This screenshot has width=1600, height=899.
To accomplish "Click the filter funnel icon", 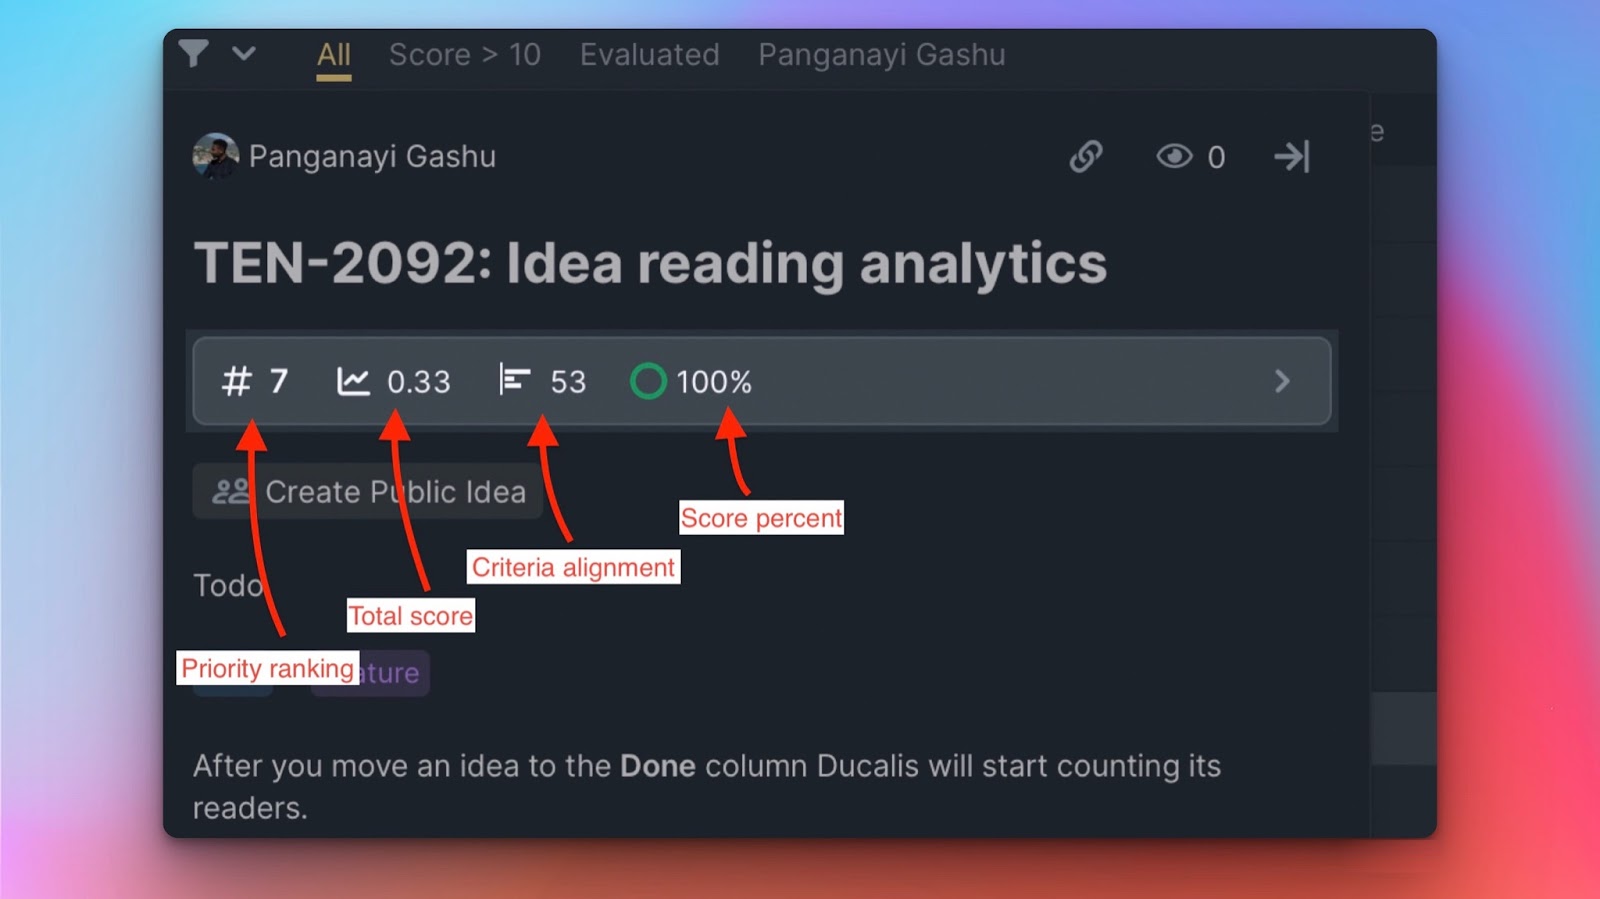I will click(x=194, y=53).
